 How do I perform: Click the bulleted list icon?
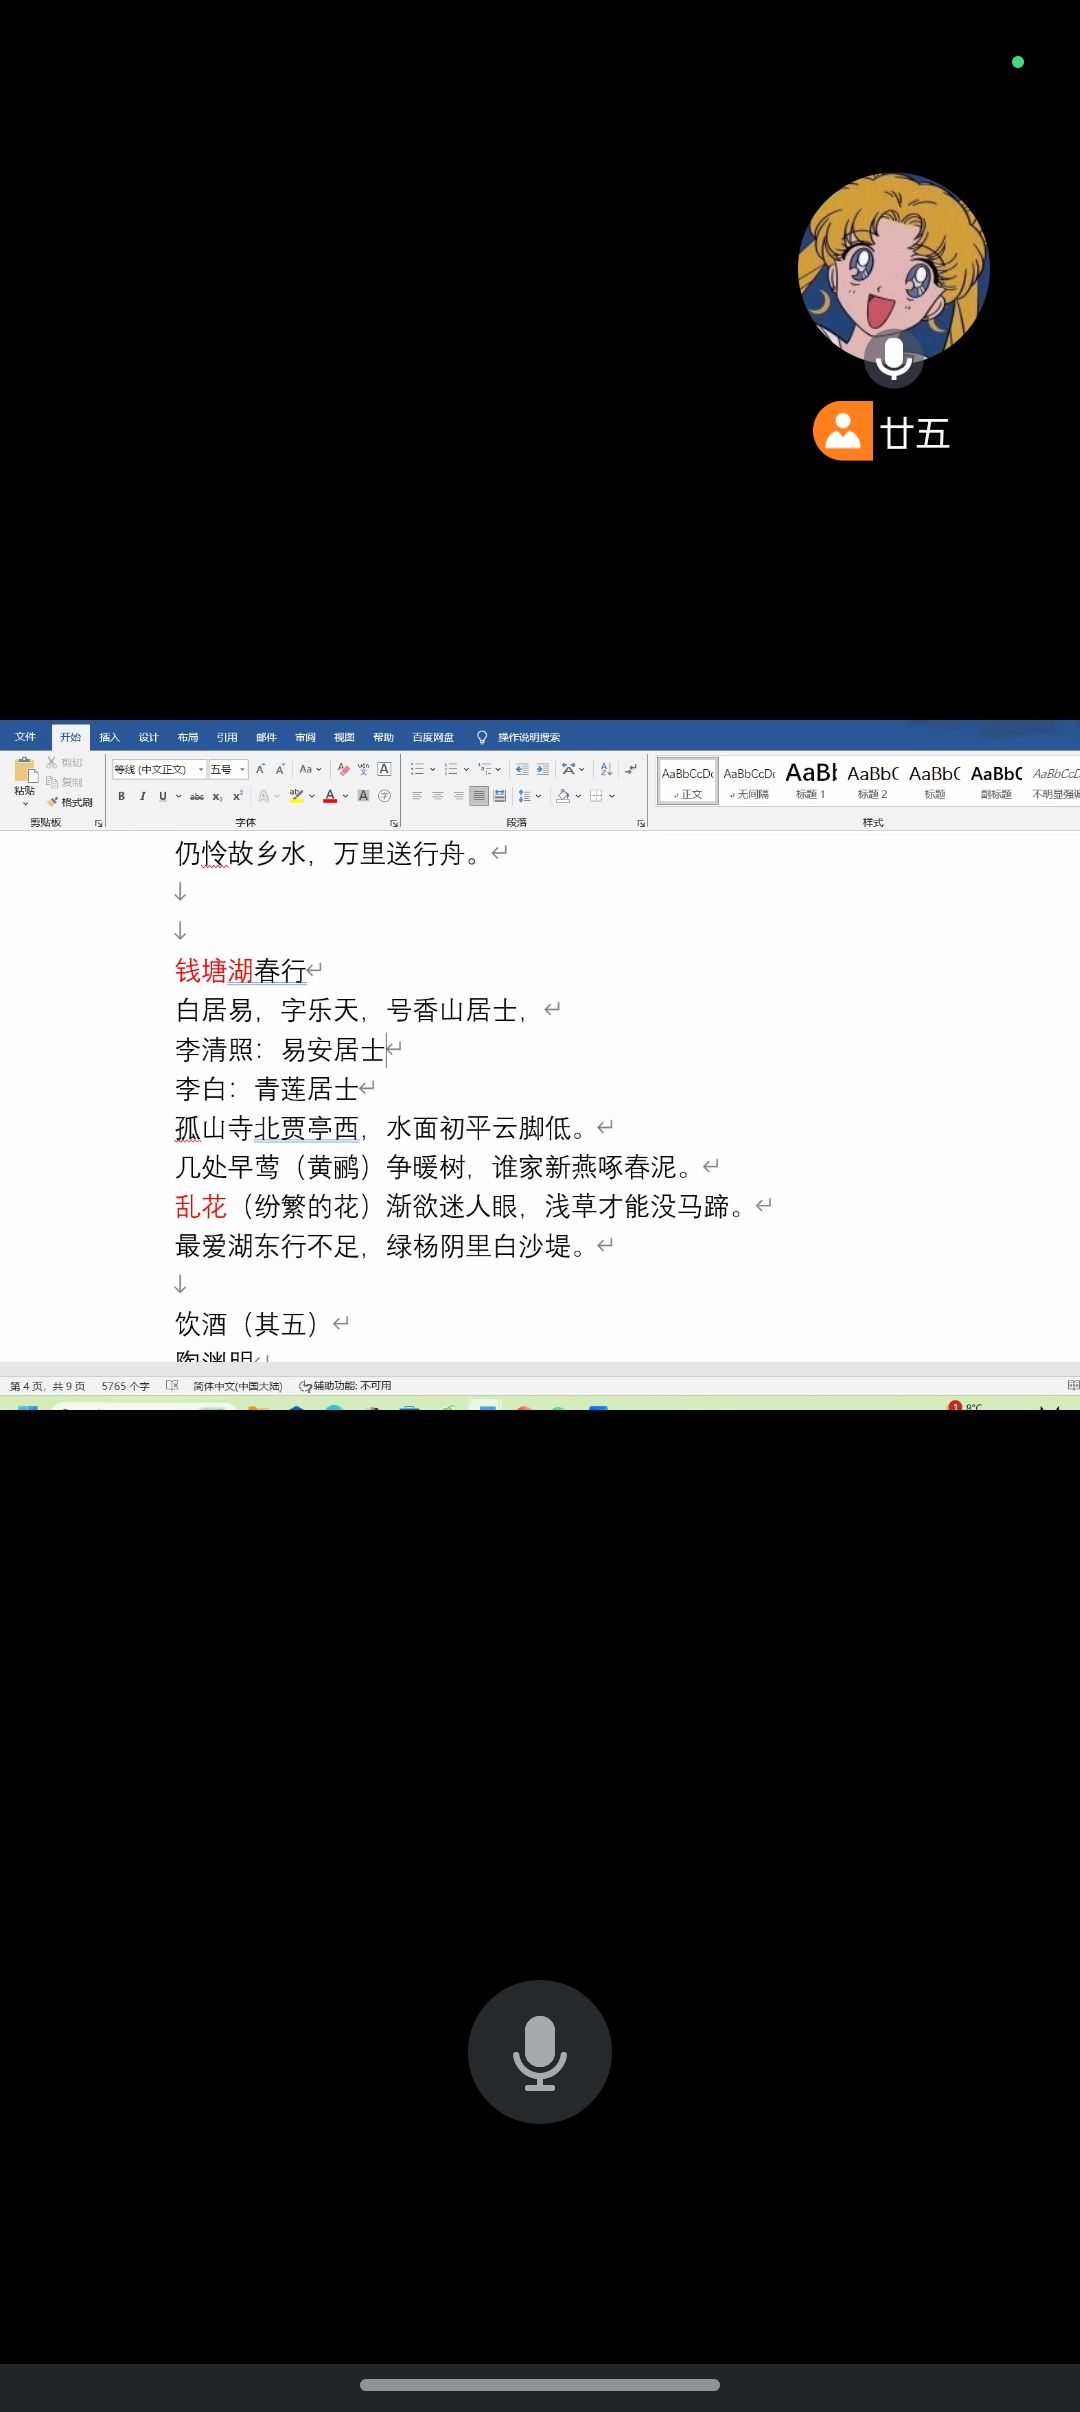pos(417,769)
